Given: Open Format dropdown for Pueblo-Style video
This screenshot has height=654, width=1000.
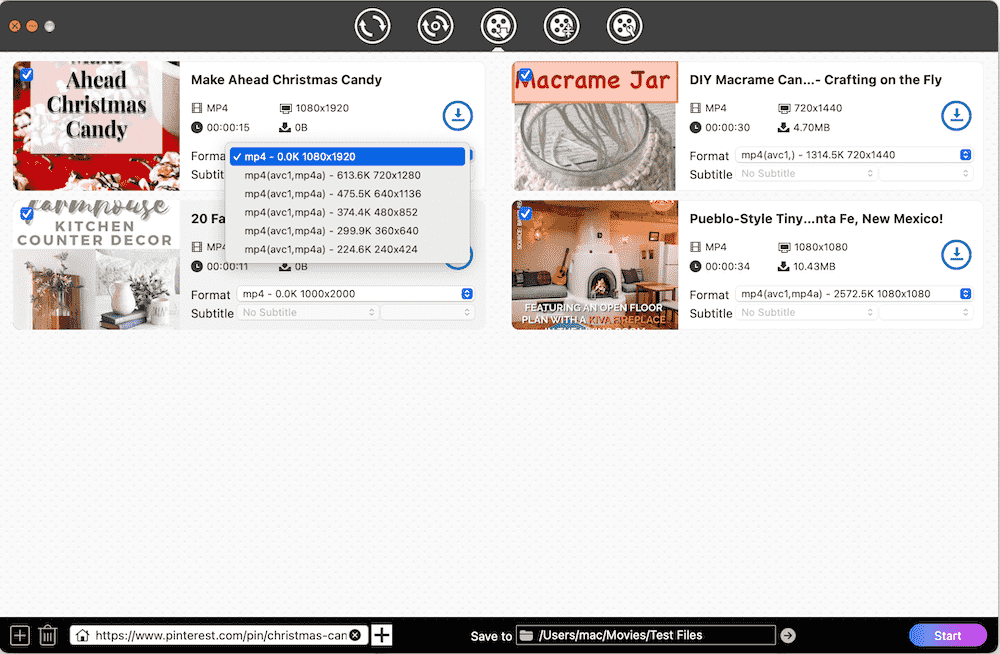Looking at the screenshot, I should (x=854, y=294).
